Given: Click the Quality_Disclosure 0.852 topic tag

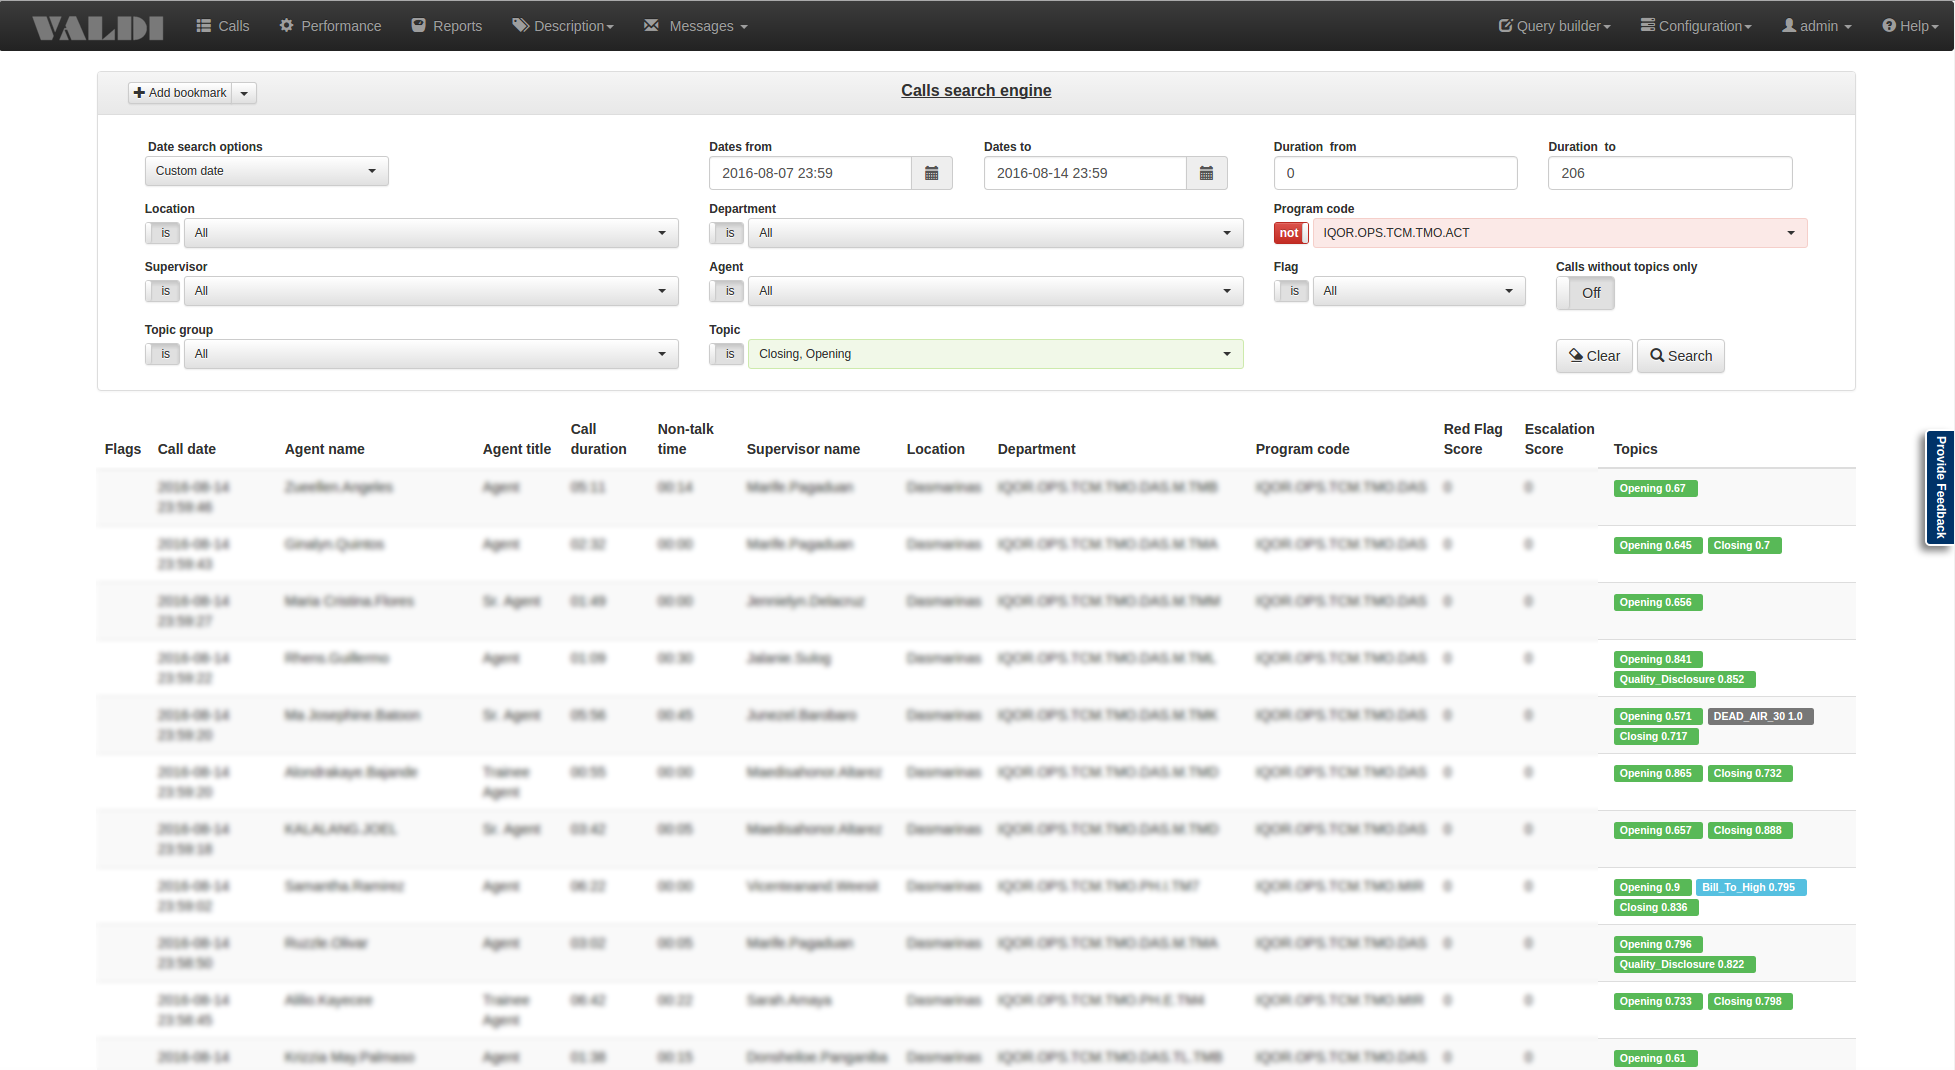Looking at the screenshot, I should (1684, 680).
